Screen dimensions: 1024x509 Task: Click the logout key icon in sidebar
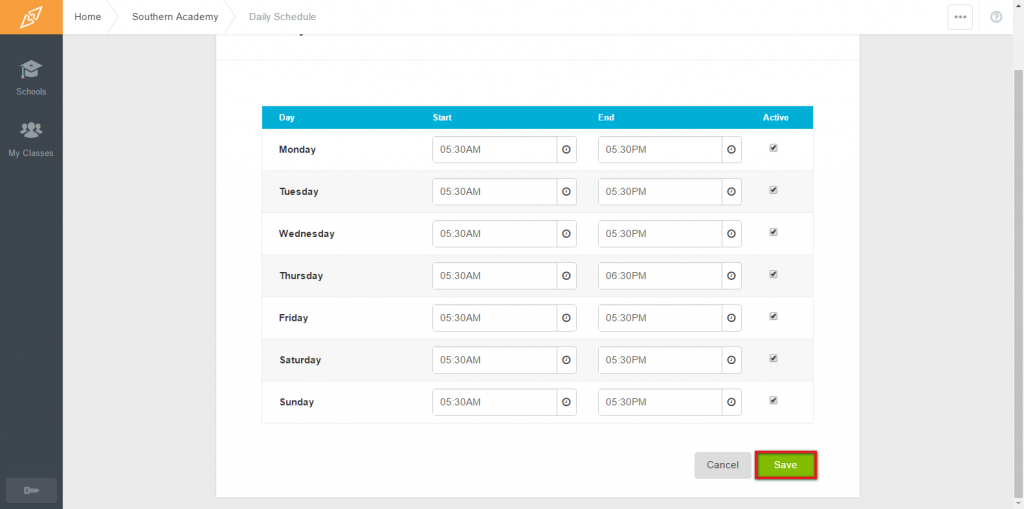pyautogui.click(x=31, y=490)
